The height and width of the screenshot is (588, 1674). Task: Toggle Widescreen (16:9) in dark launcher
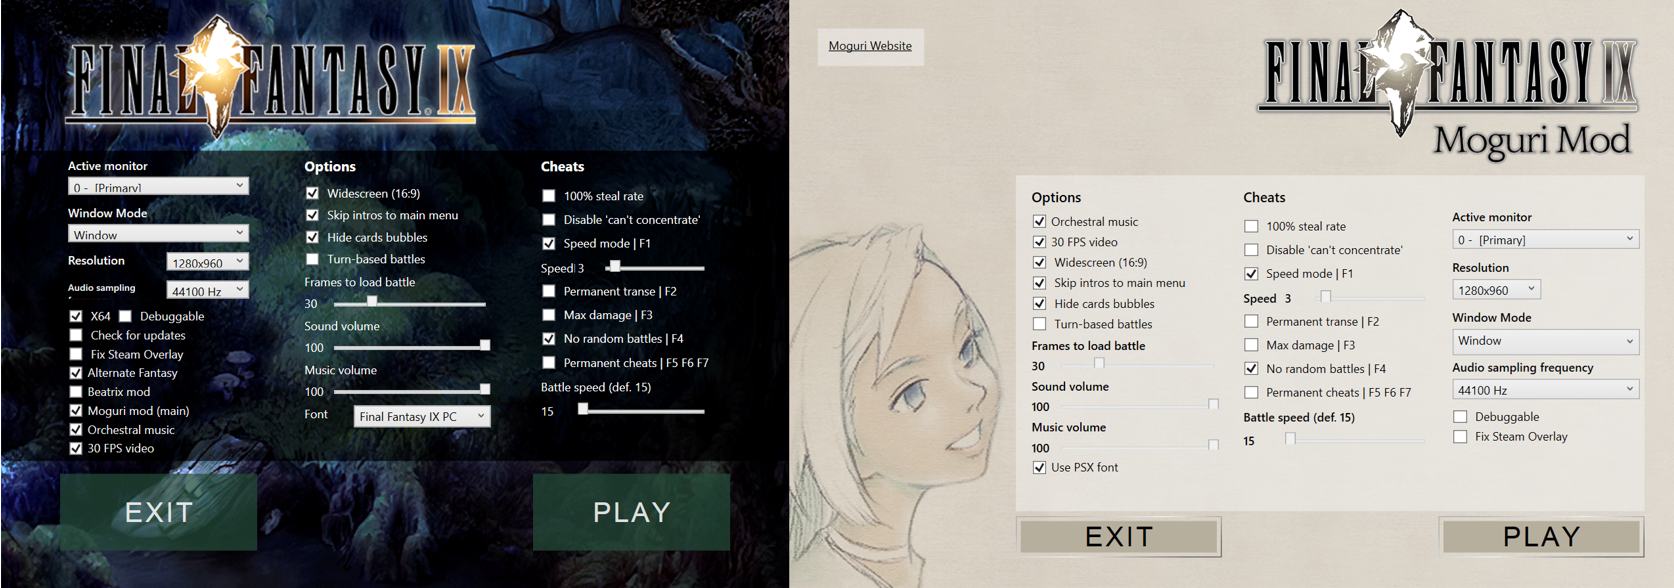click(312, 193)
